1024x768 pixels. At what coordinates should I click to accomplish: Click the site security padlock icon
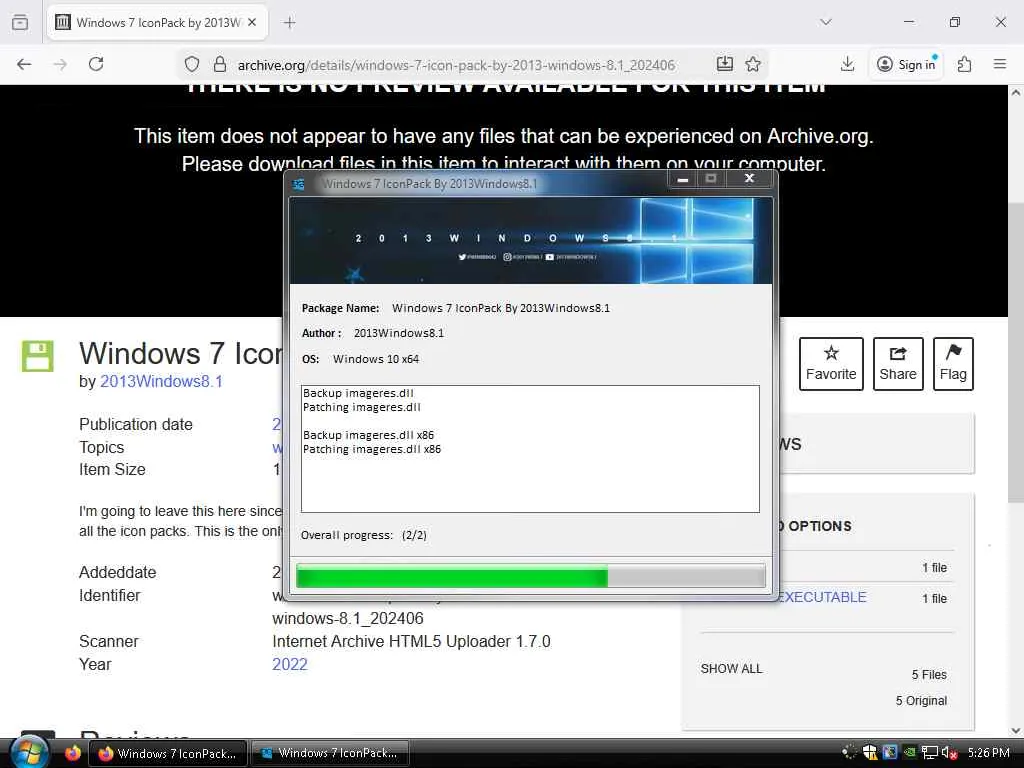coord(220,64)
